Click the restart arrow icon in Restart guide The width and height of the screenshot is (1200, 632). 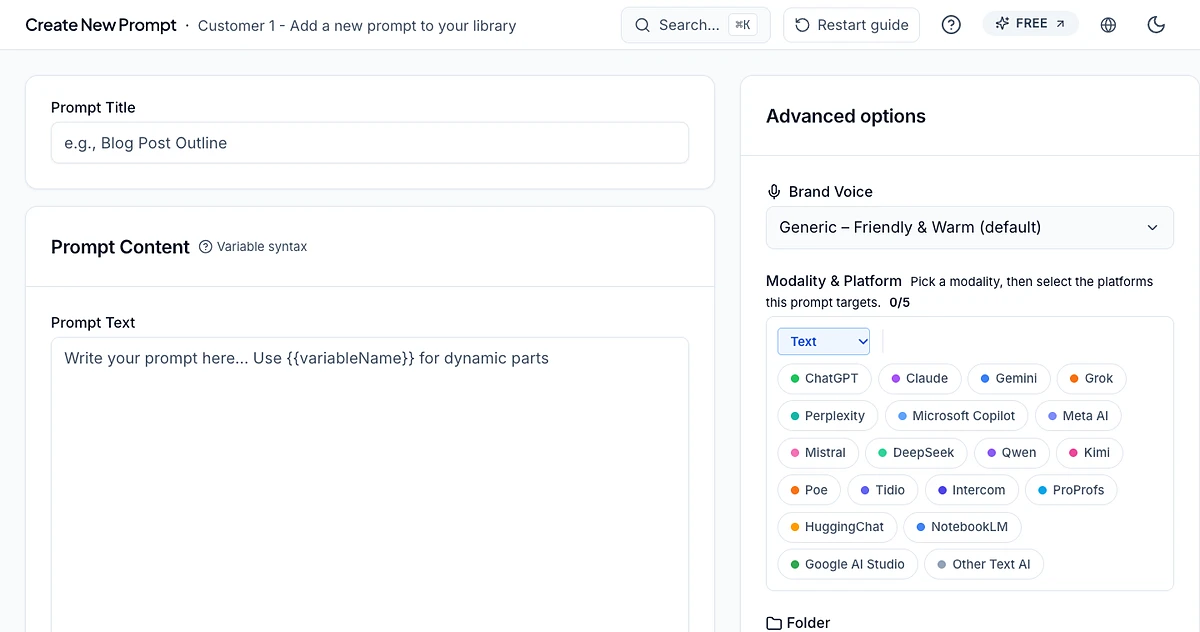point(803,25)
